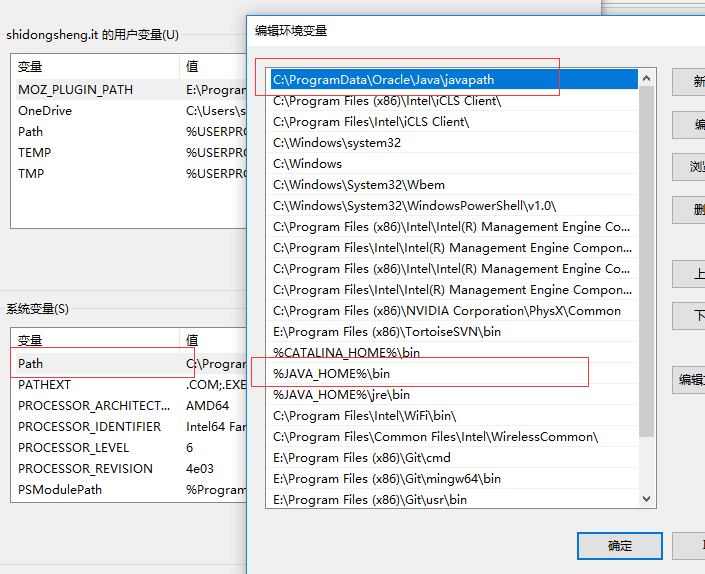705x574 pixels.
Task: Select C:\ProgramData\Oracle\Java\javapath entry
Action: click(453, 80)
